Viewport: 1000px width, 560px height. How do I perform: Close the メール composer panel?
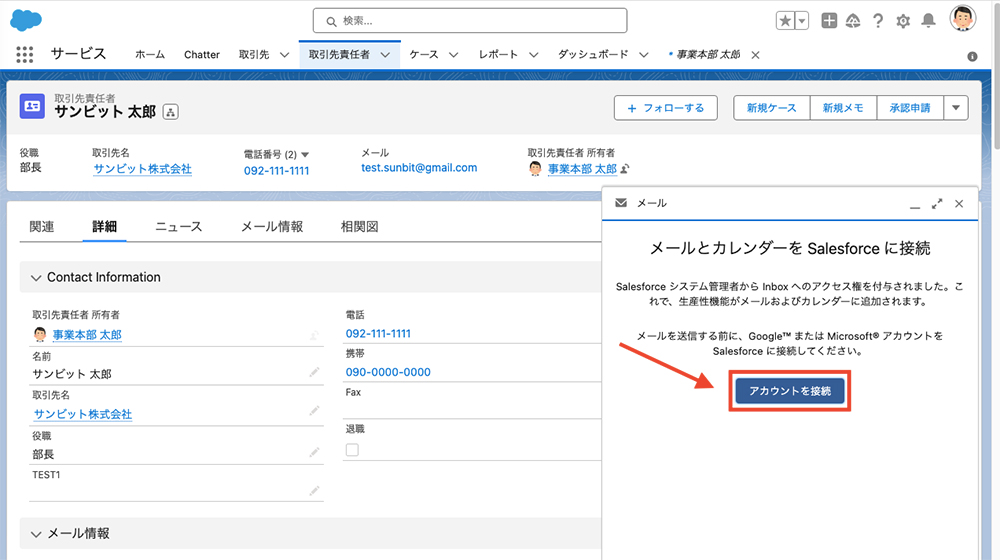[959, 204]
